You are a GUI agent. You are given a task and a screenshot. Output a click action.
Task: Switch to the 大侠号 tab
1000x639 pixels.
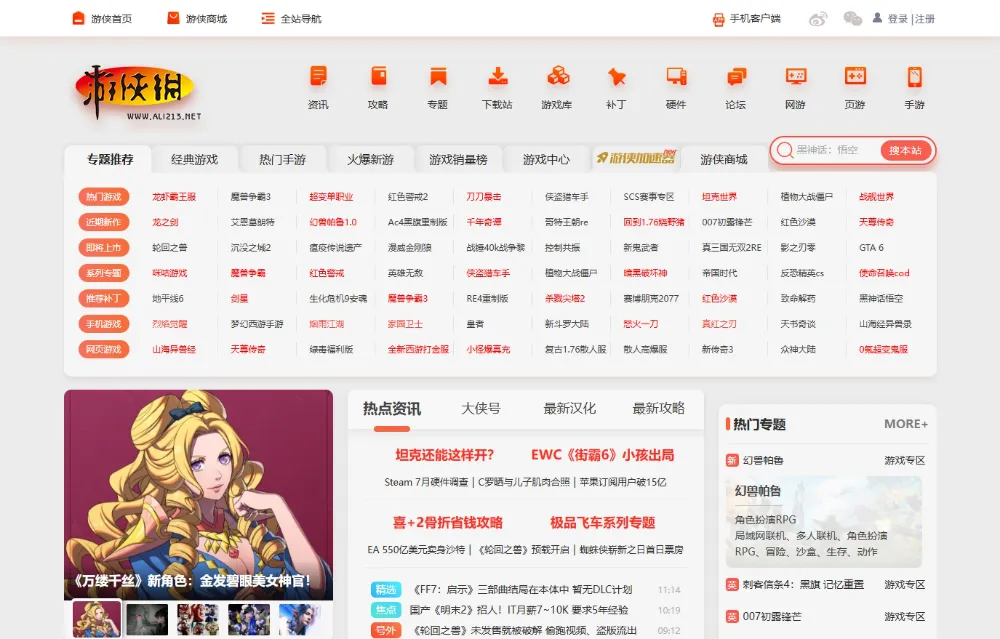pyautogui.click(x=481, y=409)
